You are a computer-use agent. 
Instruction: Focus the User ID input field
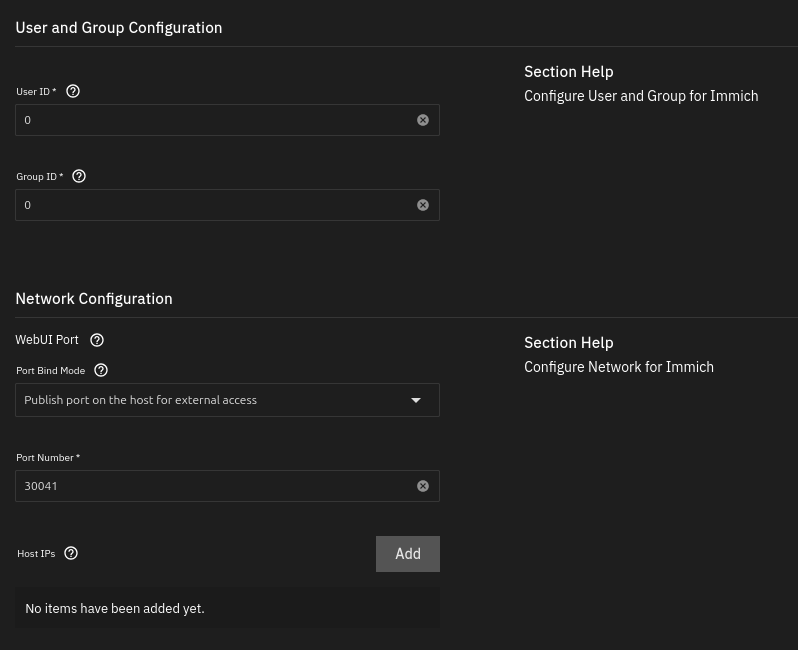[x=215, y=120]
